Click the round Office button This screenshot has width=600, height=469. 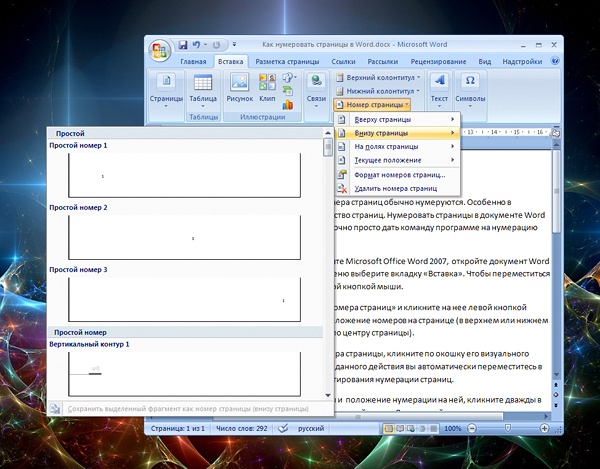click(159, 50)
